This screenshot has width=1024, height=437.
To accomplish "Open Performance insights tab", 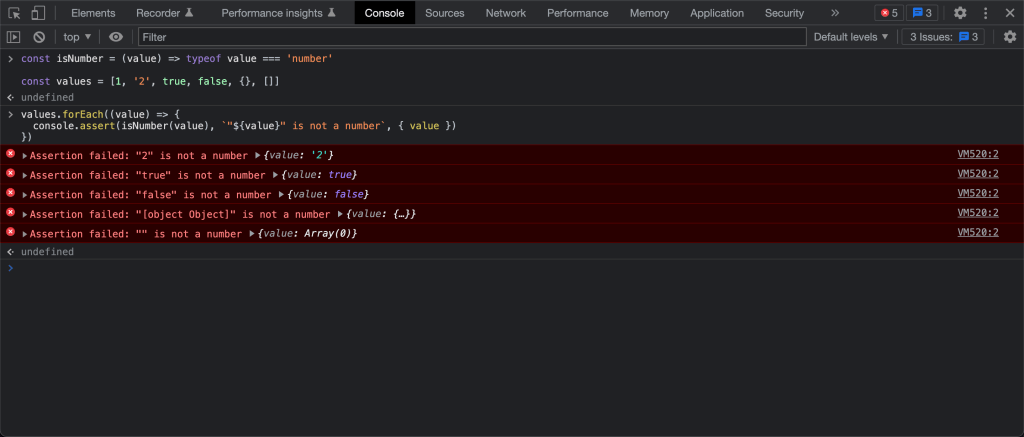I will click(x=278, y=13).
